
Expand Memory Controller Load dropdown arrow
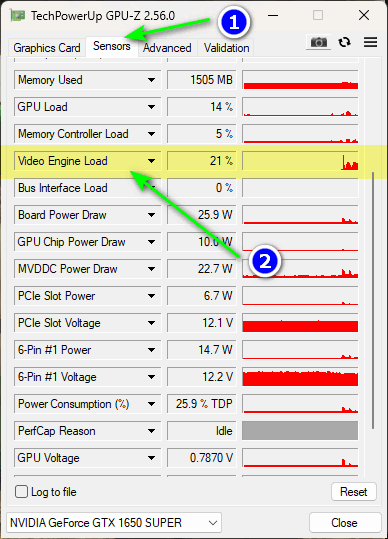151,134
